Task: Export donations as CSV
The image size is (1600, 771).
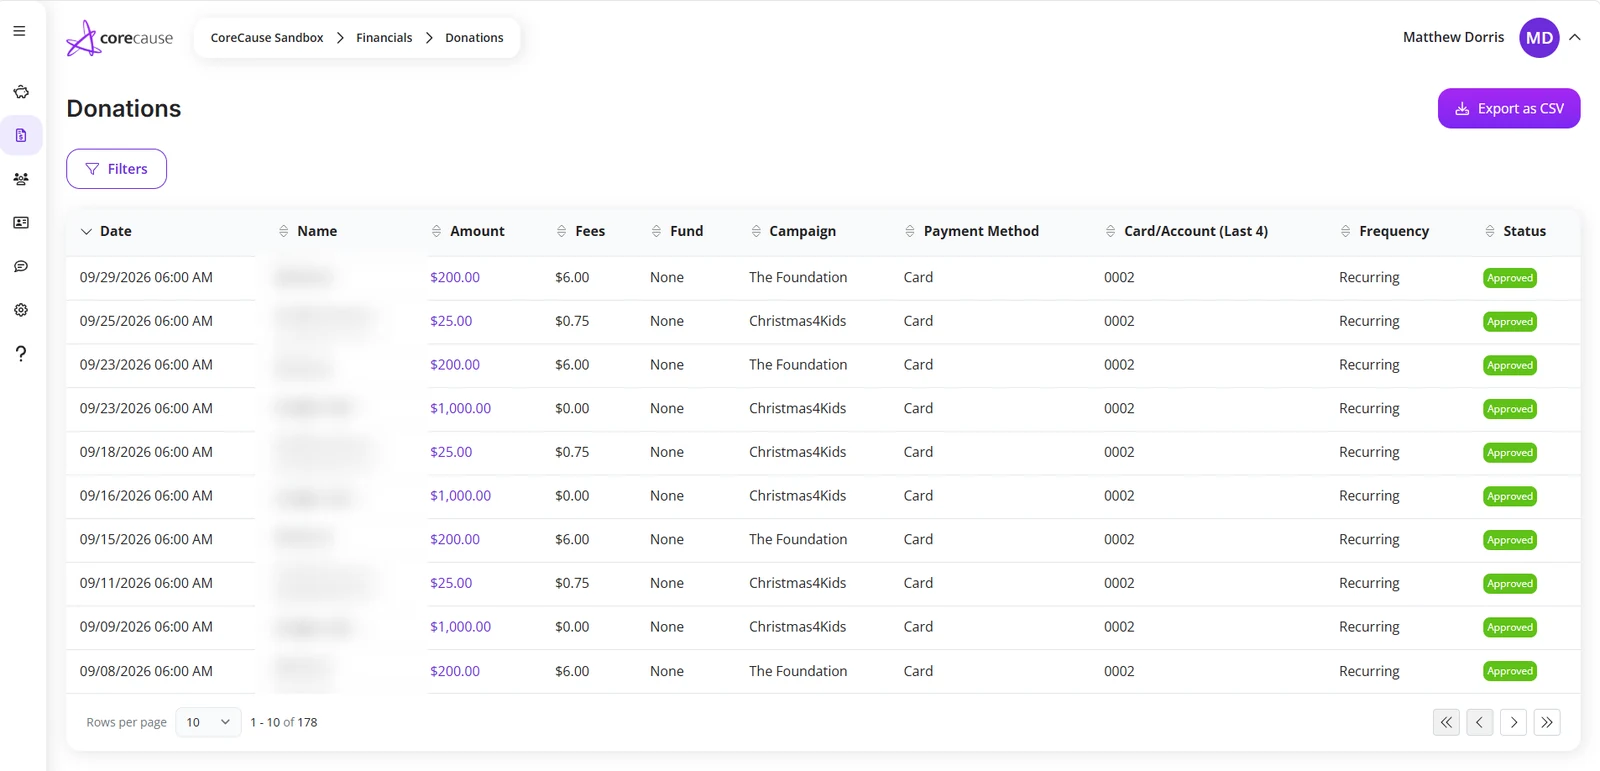Action: tap(1509, 108)
